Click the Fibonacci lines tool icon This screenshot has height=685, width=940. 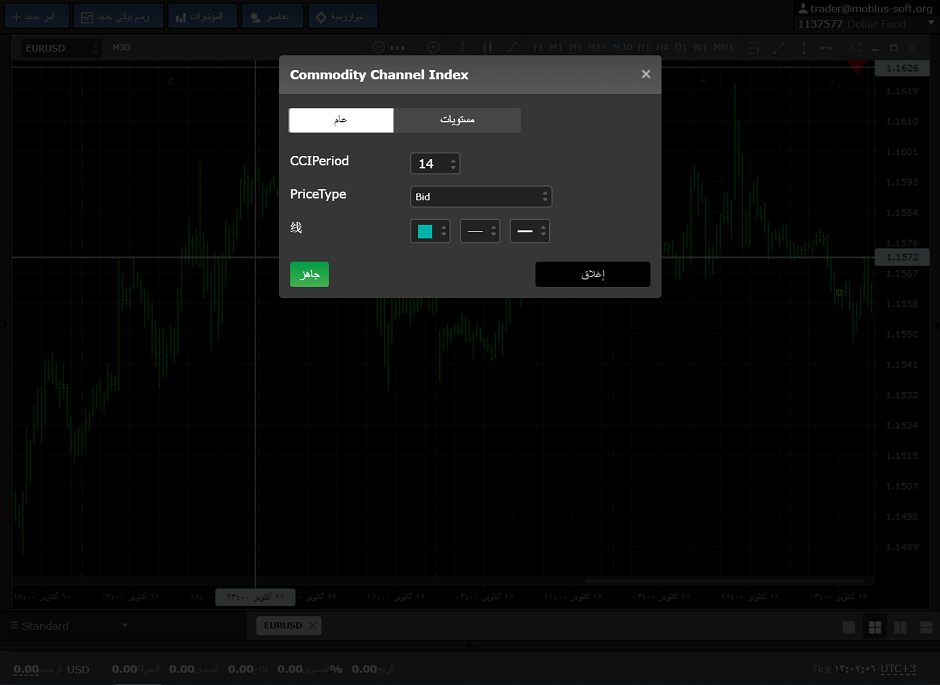[755, 48]
